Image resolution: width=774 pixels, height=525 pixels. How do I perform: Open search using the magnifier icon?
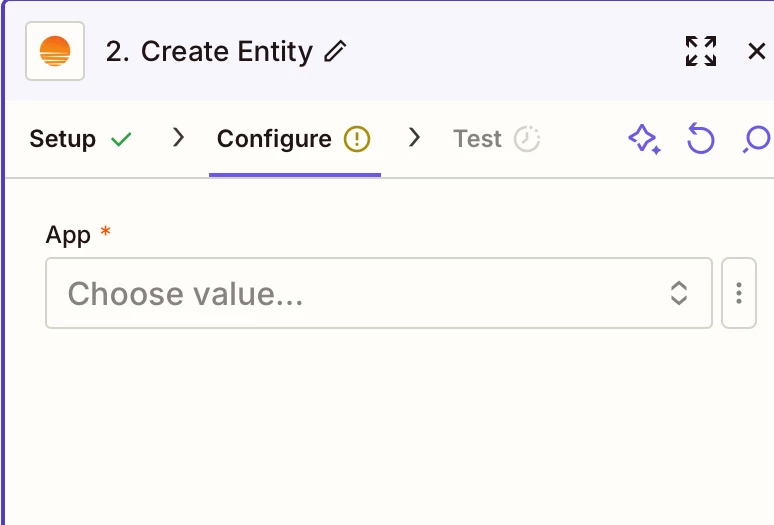click(757, 139)
